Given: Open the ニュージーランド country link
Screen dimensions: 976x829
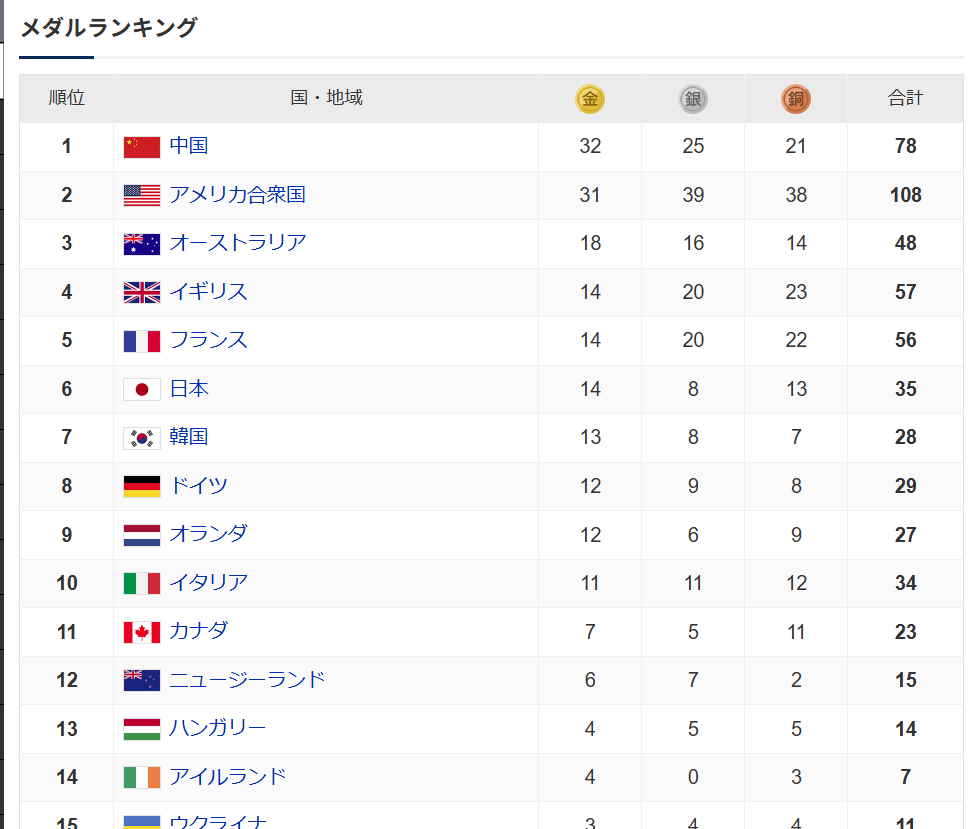Looking at the screenshot, I should tap(248, 680).
